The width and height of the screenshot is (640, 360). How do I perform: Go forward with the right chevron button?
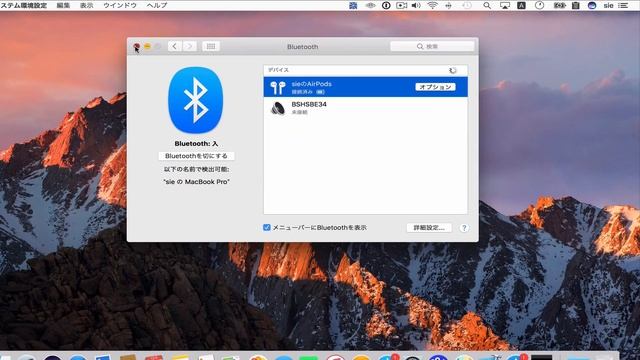(189, 47)
